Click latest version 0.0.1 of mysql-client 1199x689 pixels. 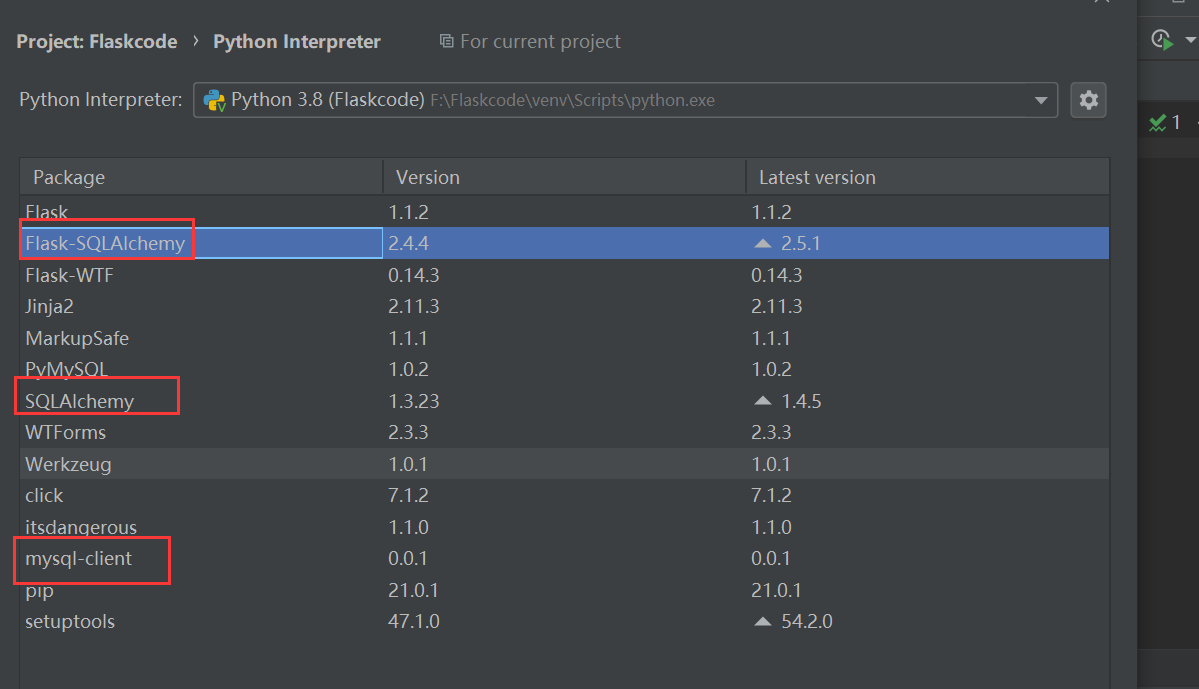pyautogui.click(x=771, y=558)
